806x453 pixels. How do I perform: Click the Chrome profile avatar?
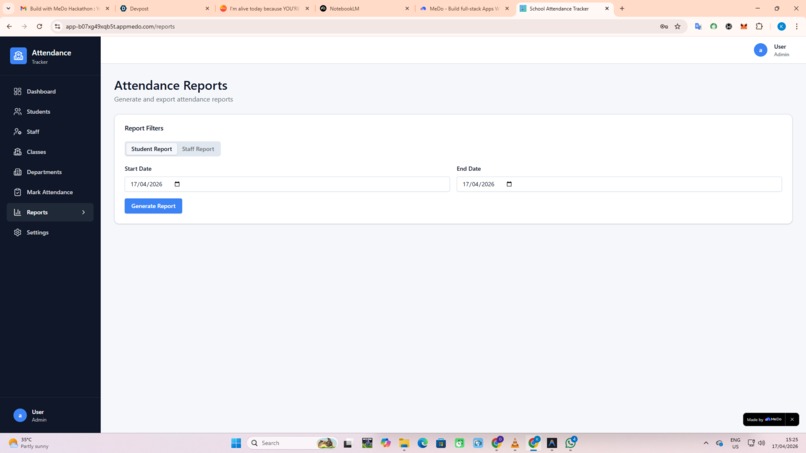[781, 26]
